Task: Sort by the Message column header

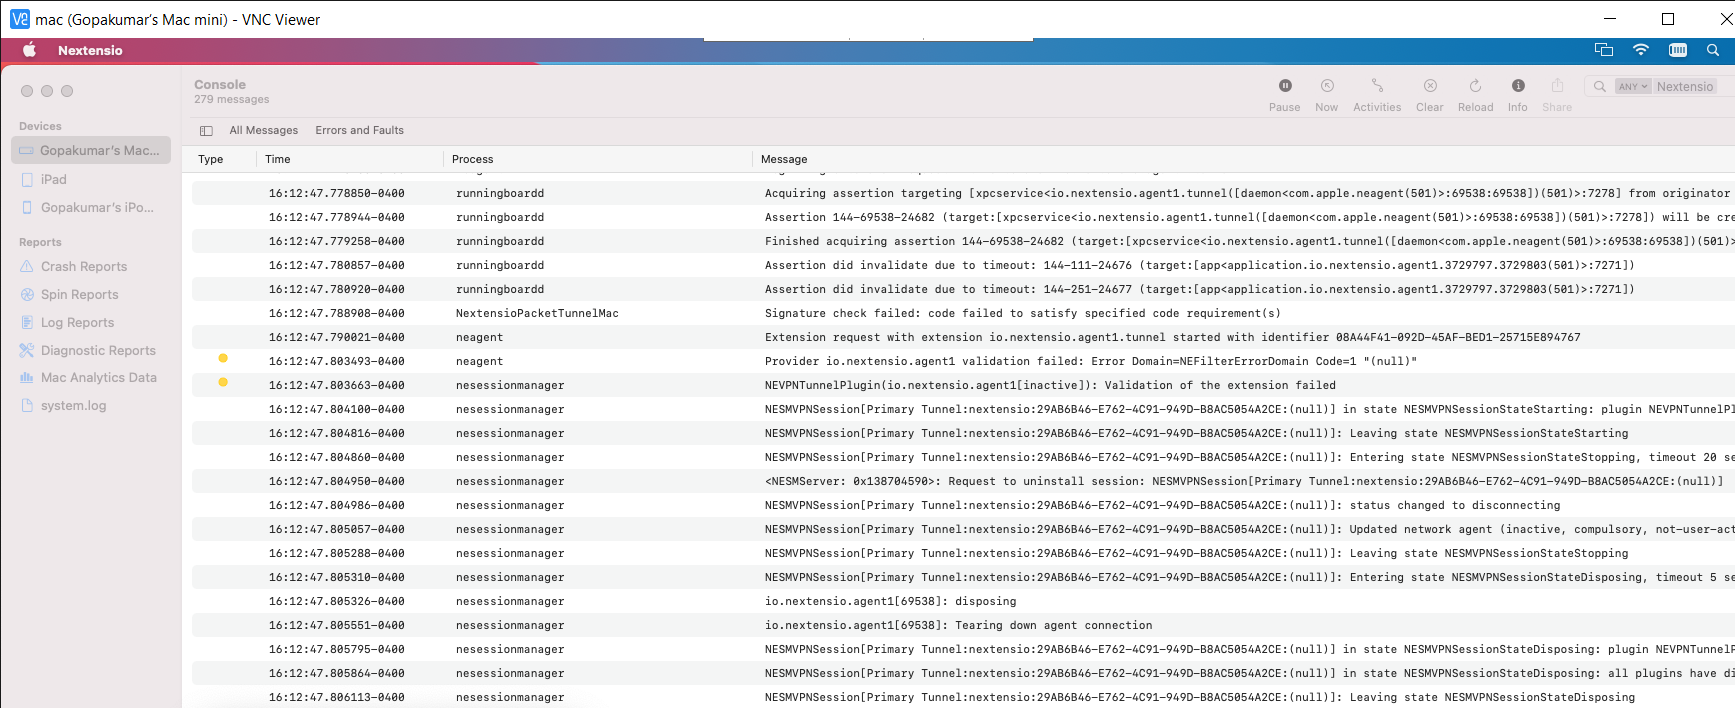Action: tap(784, 159)
